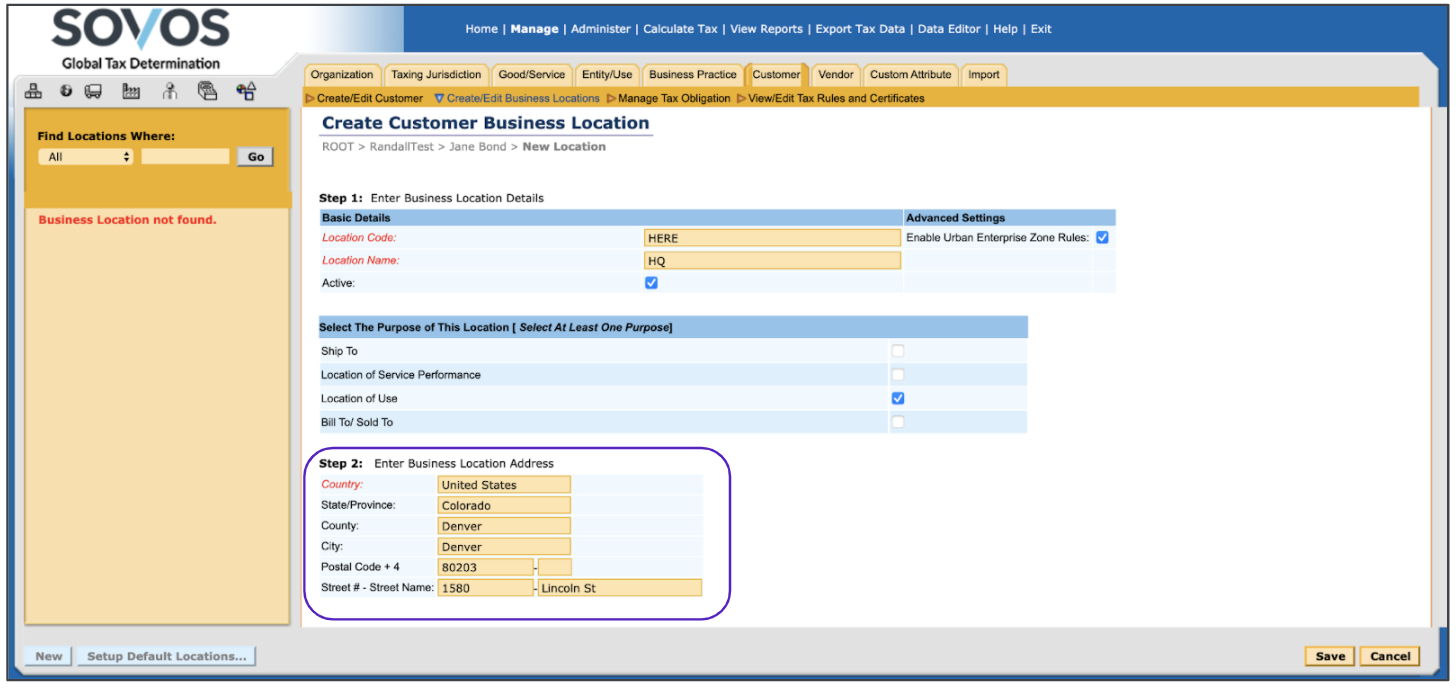Toggle Enable Urban Enterprise Zone Rules checkbox

click(1102, 238)
